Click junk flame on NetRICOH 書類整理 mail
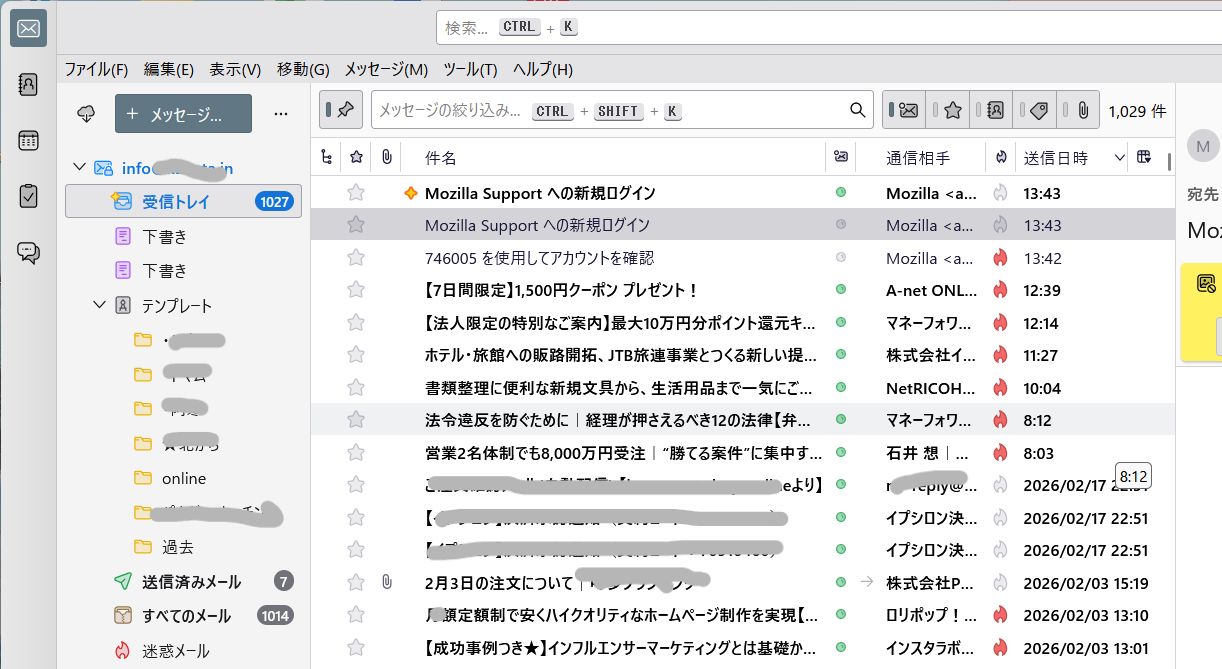Image resolution: width=1222 pixels, height=669 pixels. 999,388
